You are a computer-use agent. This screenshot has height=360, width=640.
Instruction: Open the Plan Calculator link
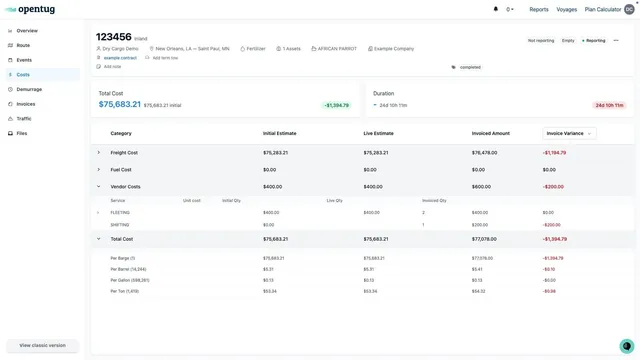click(x=602, y=9)
